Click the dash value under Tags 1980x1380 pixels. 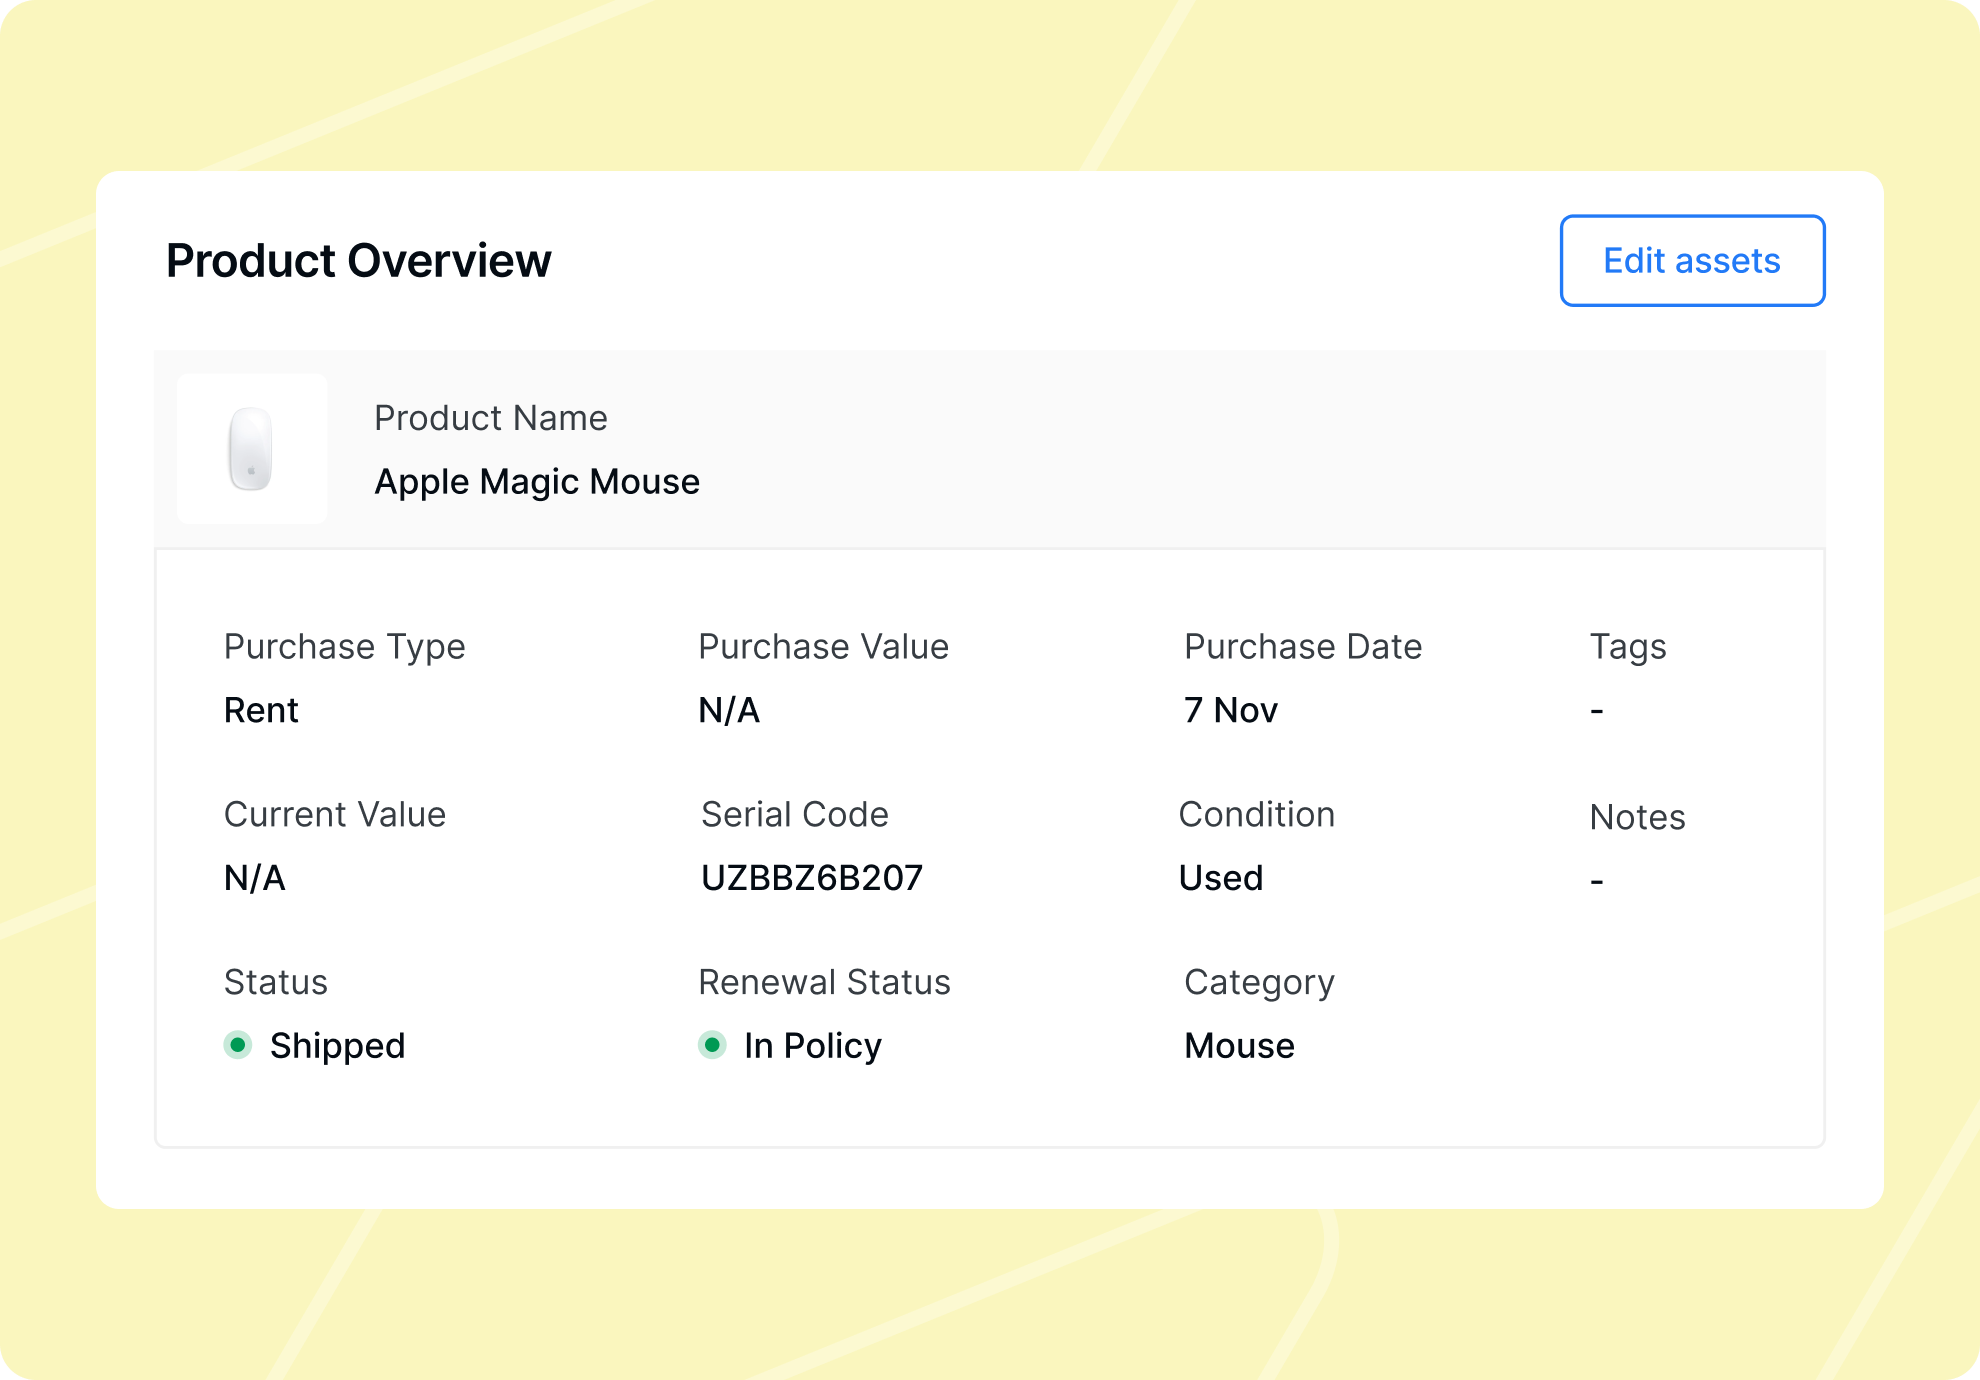tap(1597, 711)
